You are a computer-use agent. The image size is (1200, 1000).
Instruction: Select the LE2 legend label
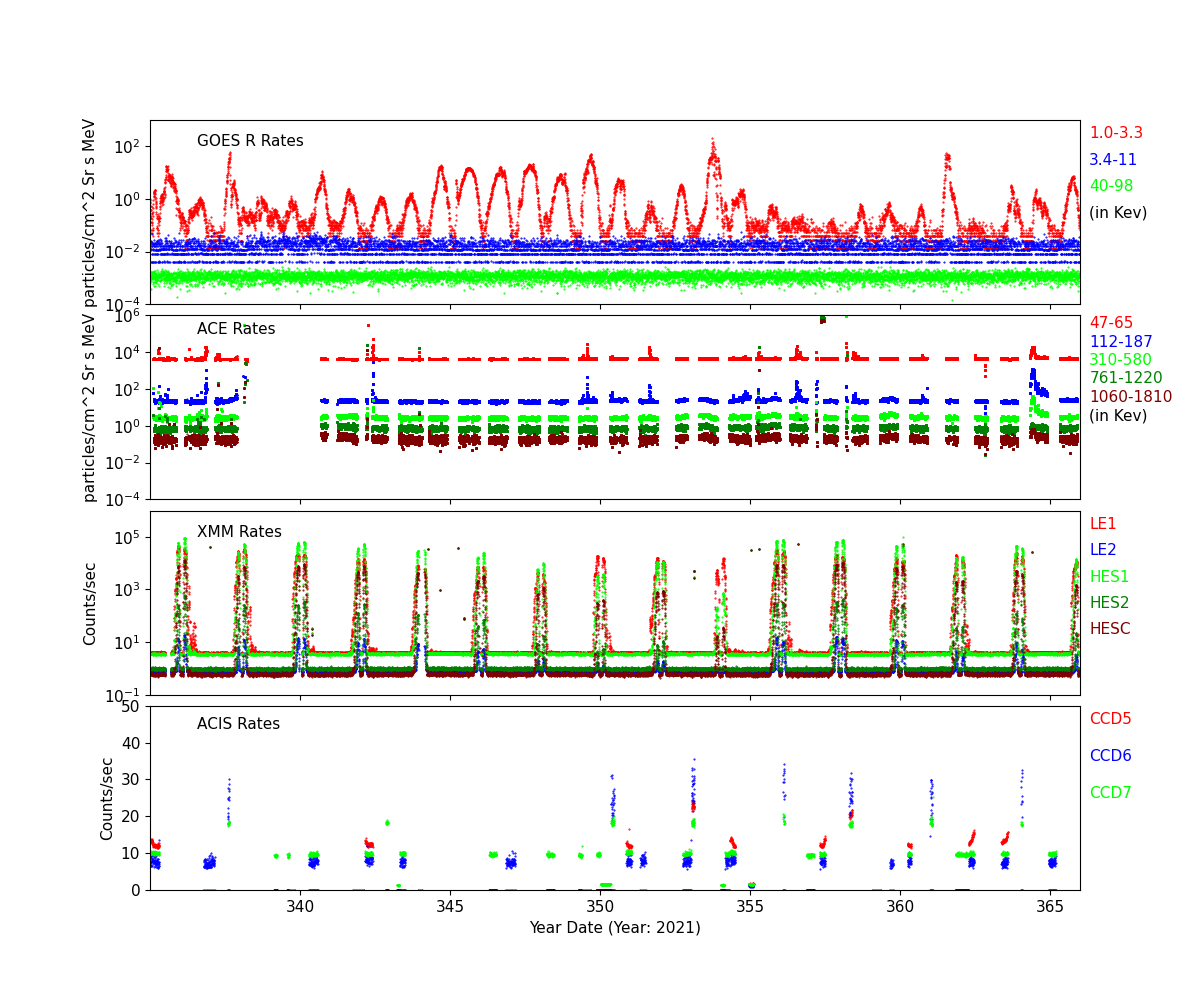(1102, 550)
